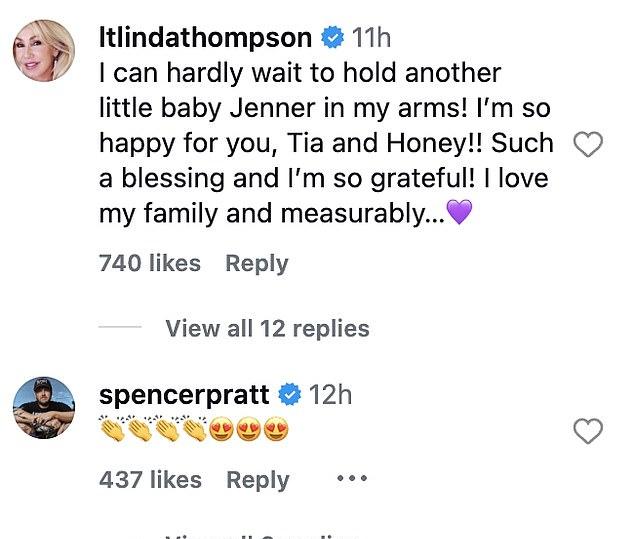The image size is (634, 539).
Task: Click the spencerpratt username
Action: pyautogui.click(x=187, y=395)
